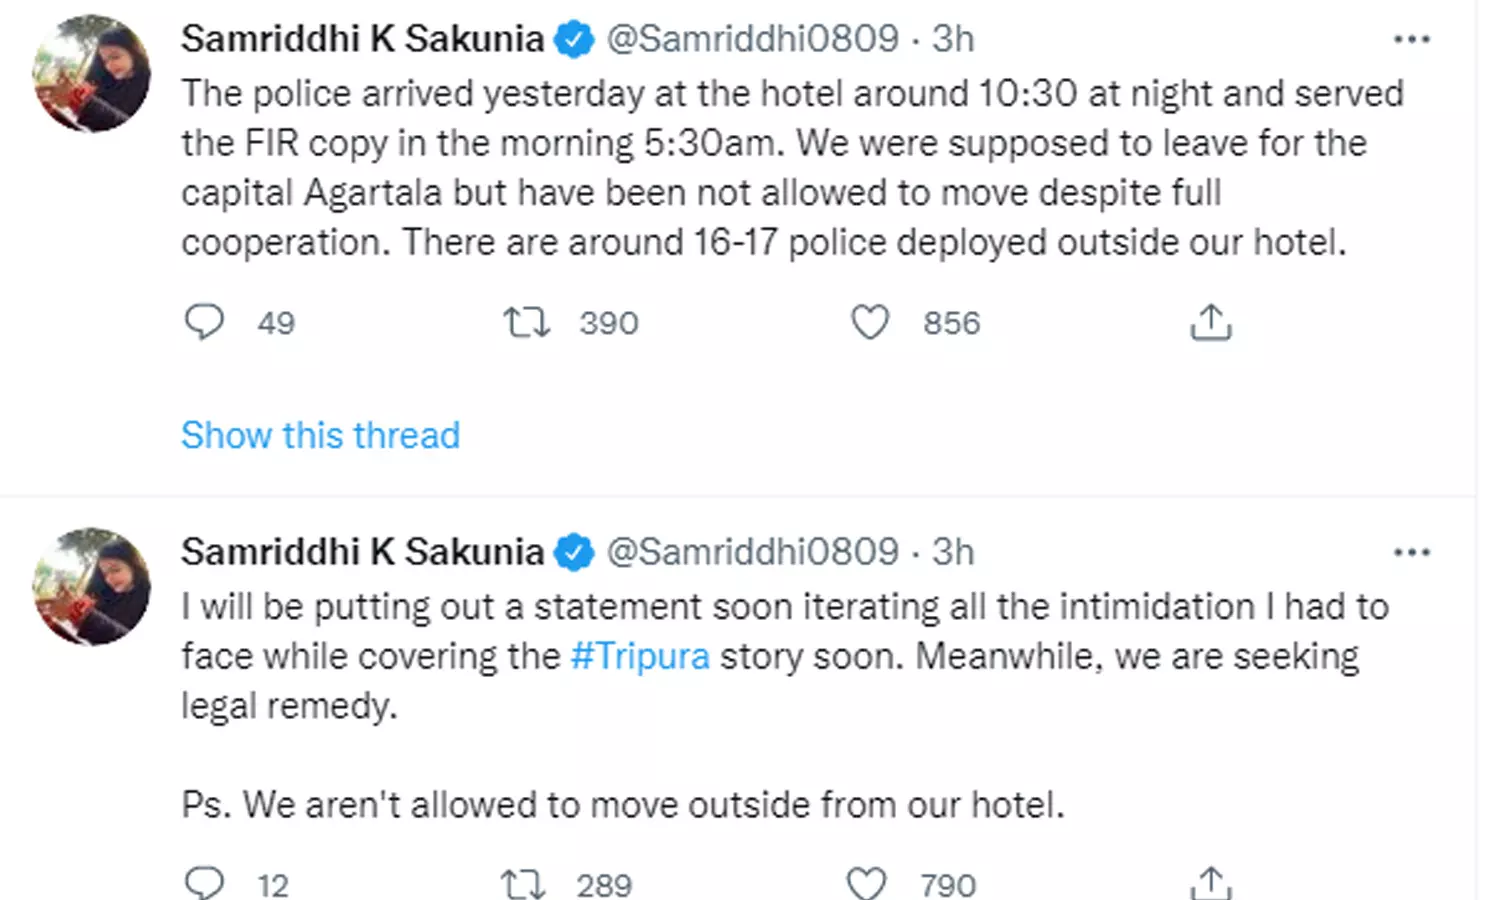
Task: Open more options menu on second tweet
Action: pyautogui.click(x=1411, y=552)
